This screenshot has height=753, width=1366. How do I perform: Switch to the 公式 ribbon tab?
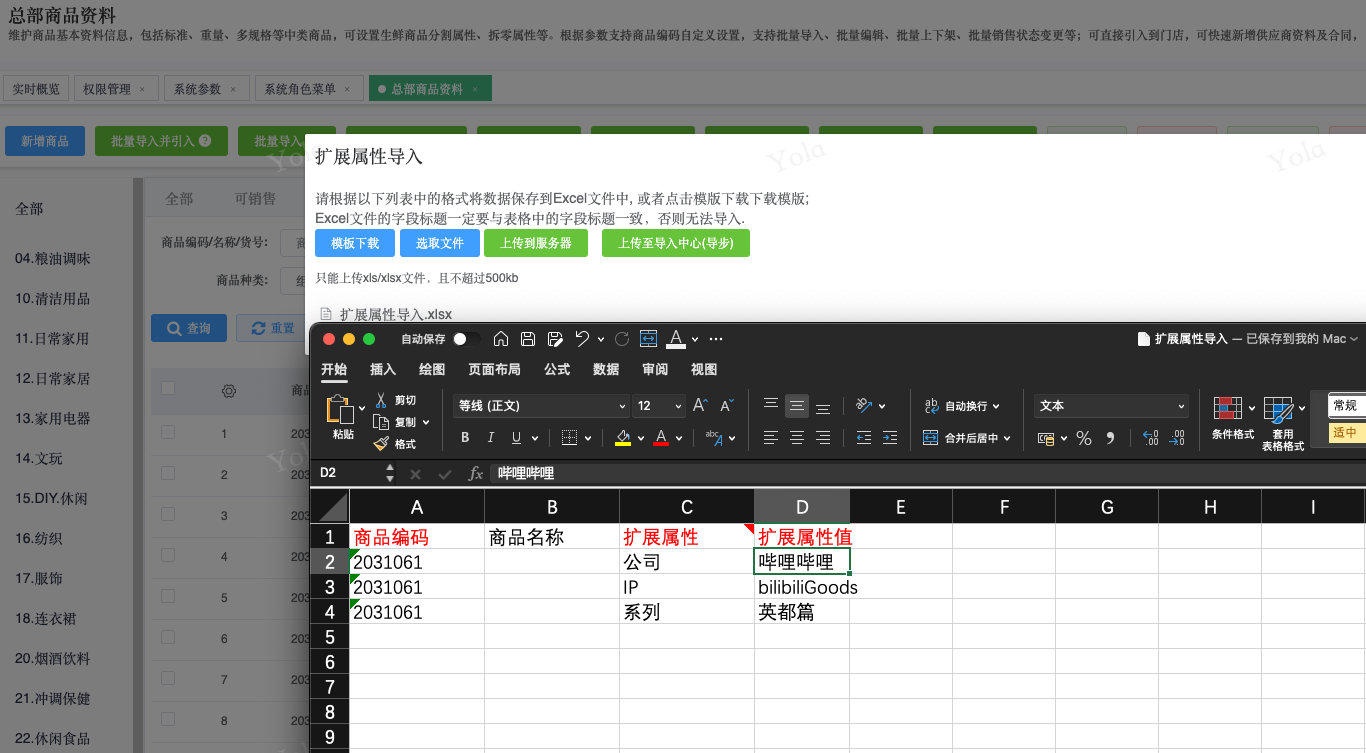pyautogui.click(x=557, y=369)
